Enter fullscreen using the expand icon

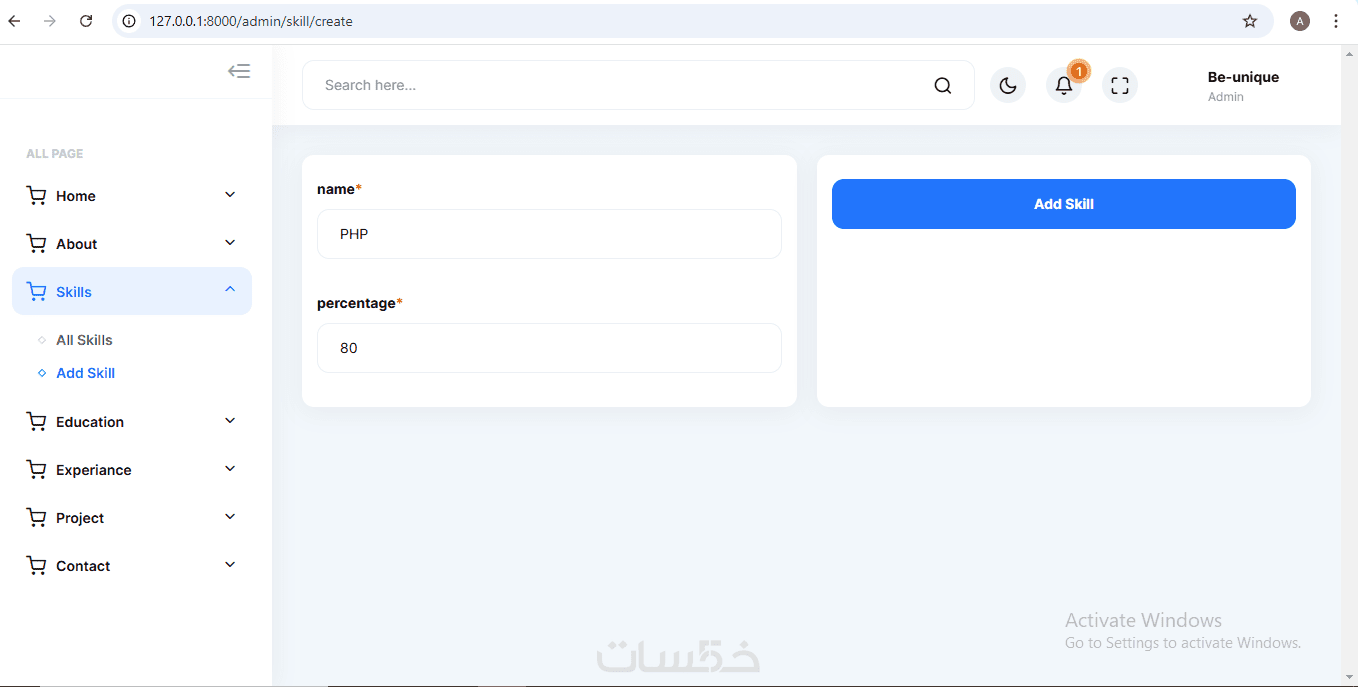point(1120,85)
